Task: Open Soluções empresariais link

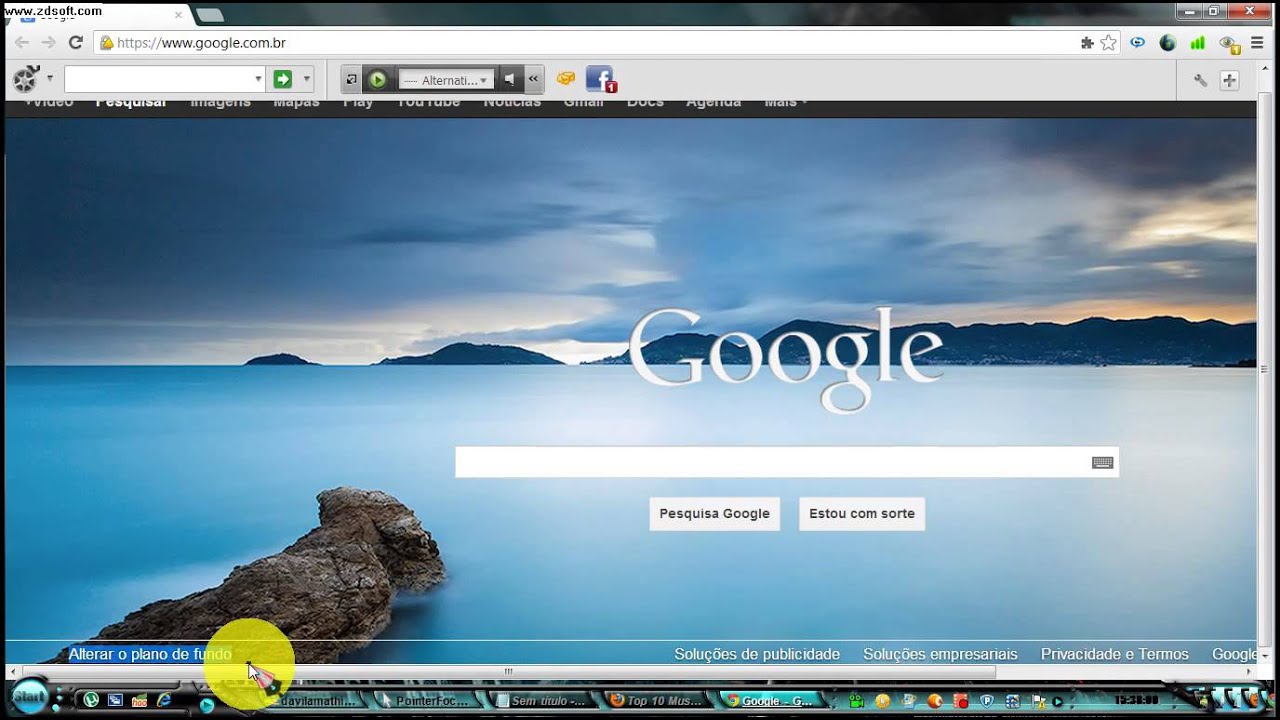Action: (940, 654)
